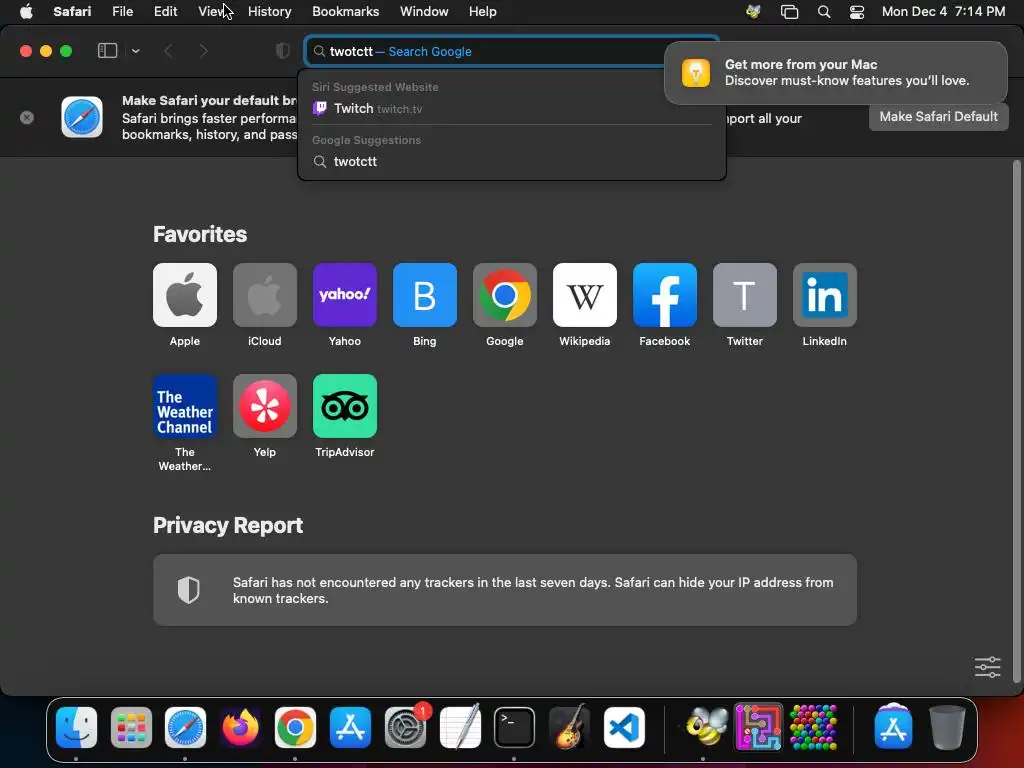The image size is (1024, 768).
Task: Open the Wikipedia favorite tile
Action: pyautogui.click(x=584, y=295)
